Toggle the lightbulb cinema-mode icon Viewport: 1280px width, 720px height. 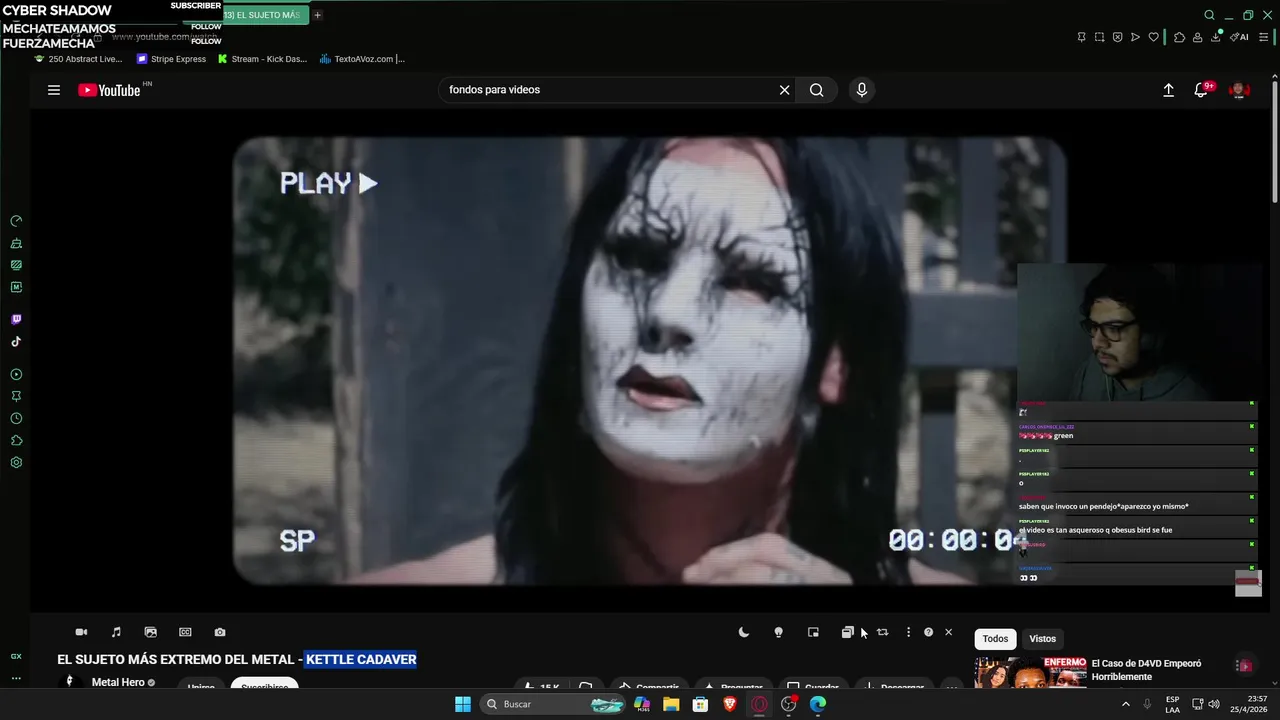coord(779,632)
